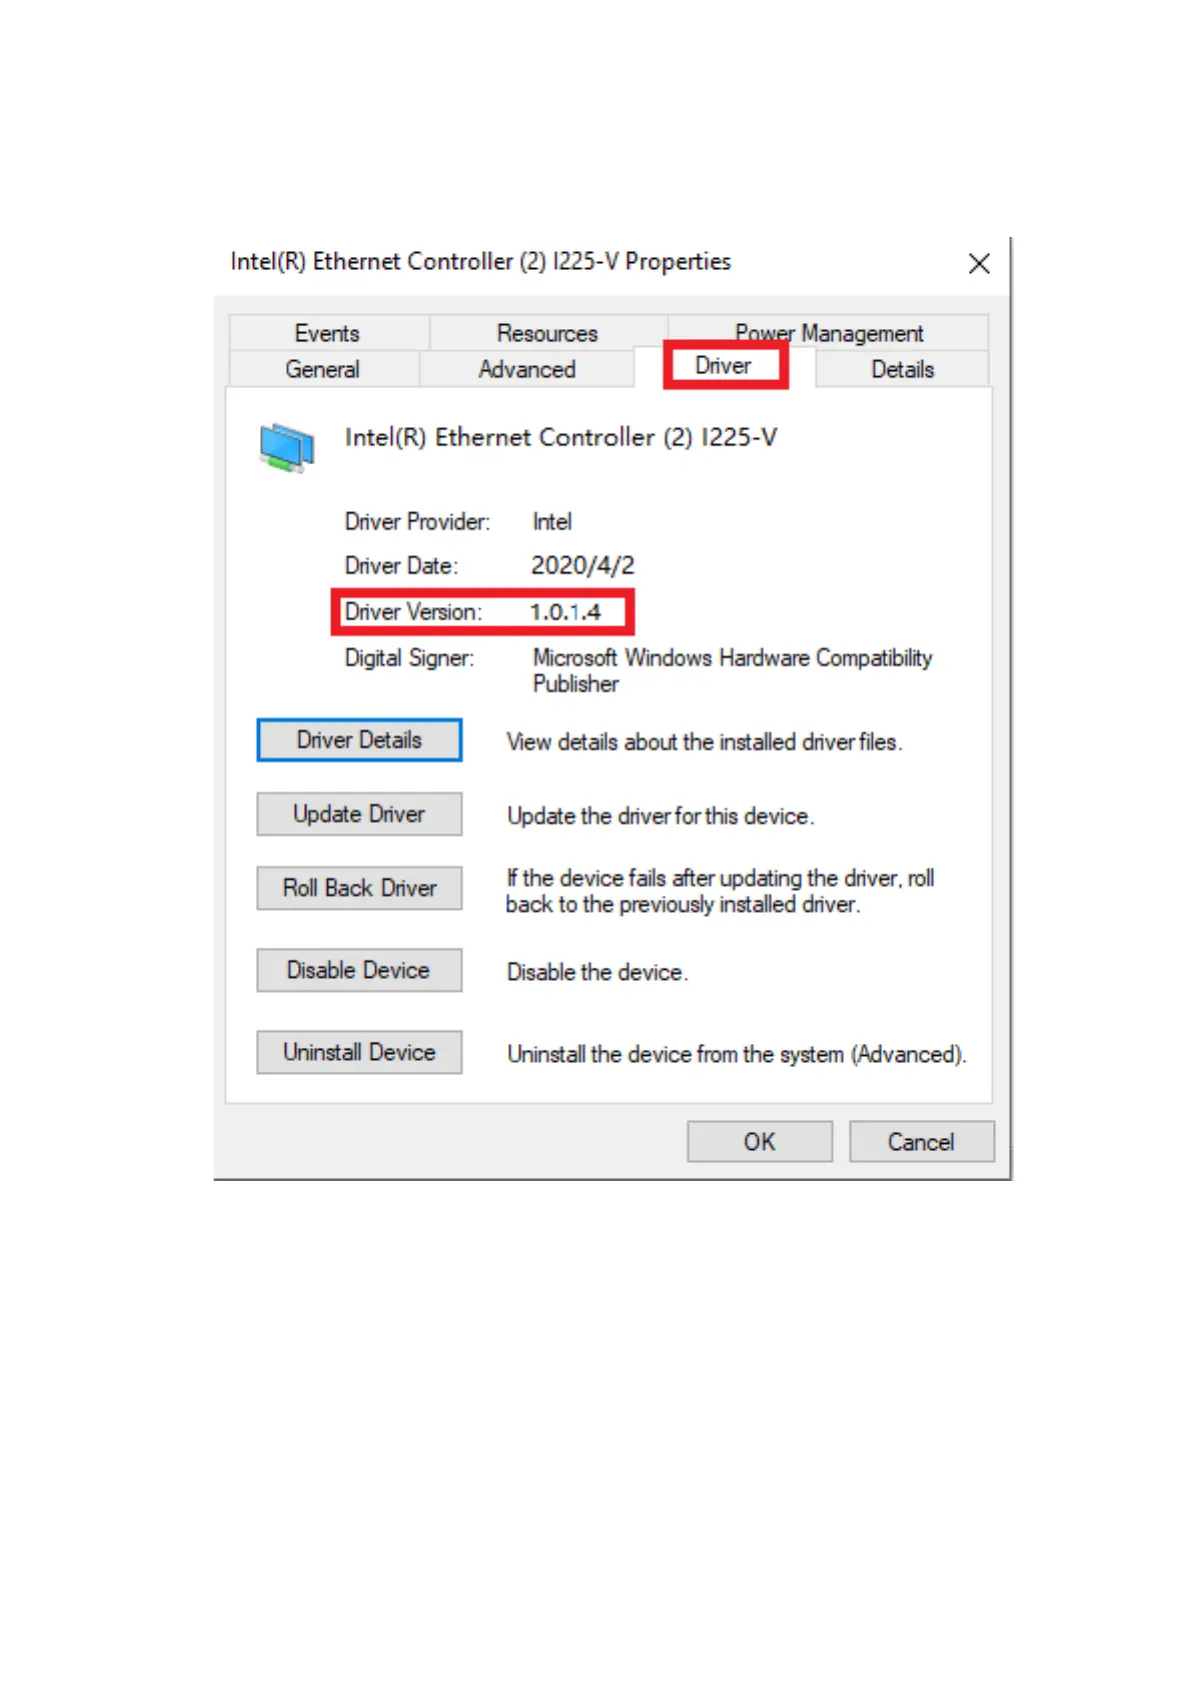Open the Resources tab
The height and width of the screenshot is (1684, 1191).
[547, 333]
